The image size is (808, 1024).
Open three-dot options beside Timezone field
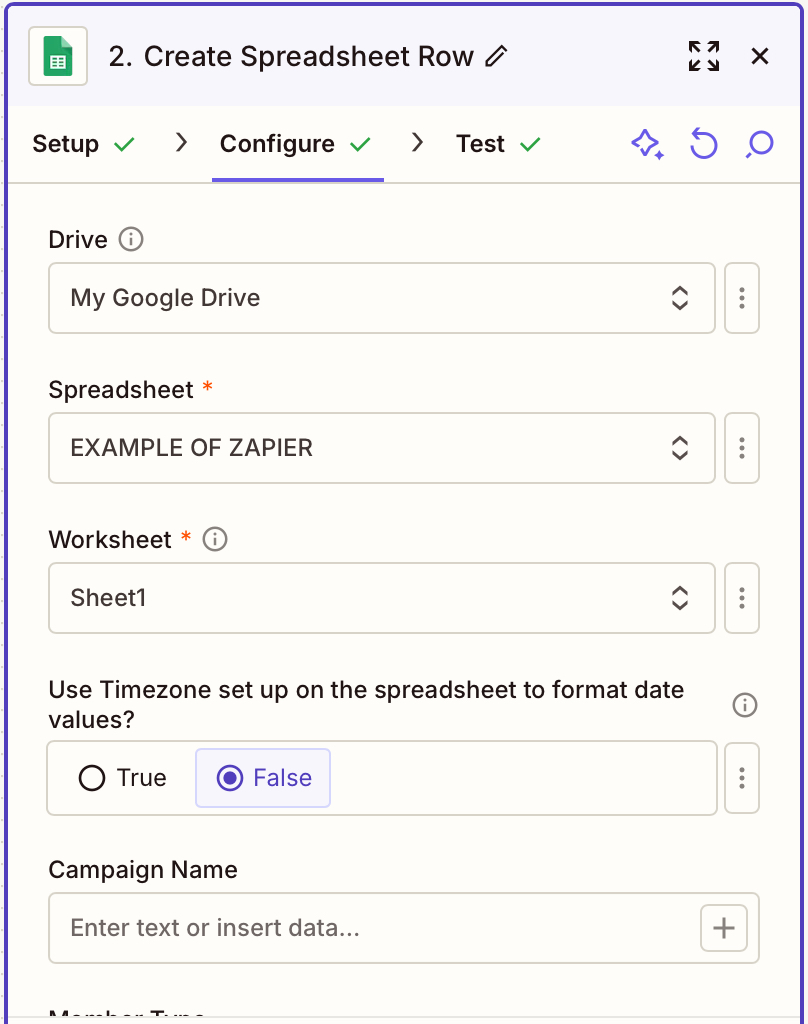click(x=742, y=778)
